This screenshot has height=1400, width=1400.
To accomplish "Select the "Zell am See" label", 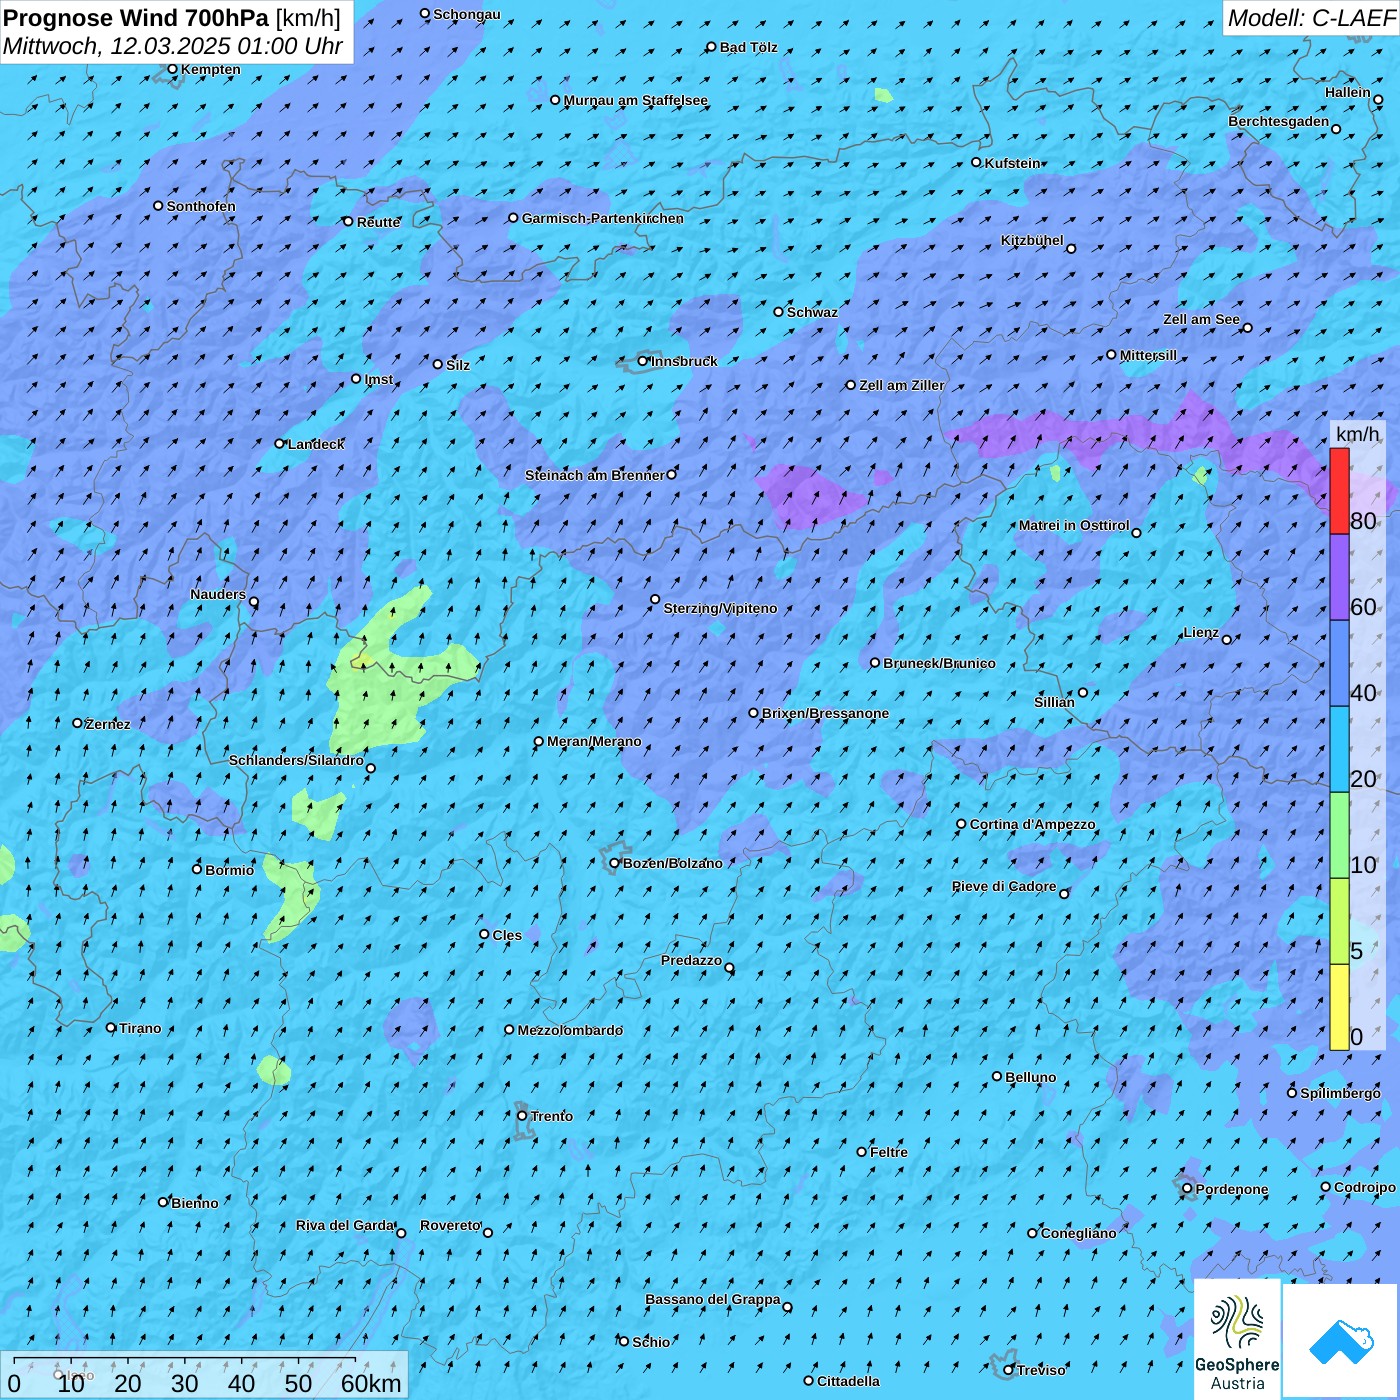I will click(1201, 319).
